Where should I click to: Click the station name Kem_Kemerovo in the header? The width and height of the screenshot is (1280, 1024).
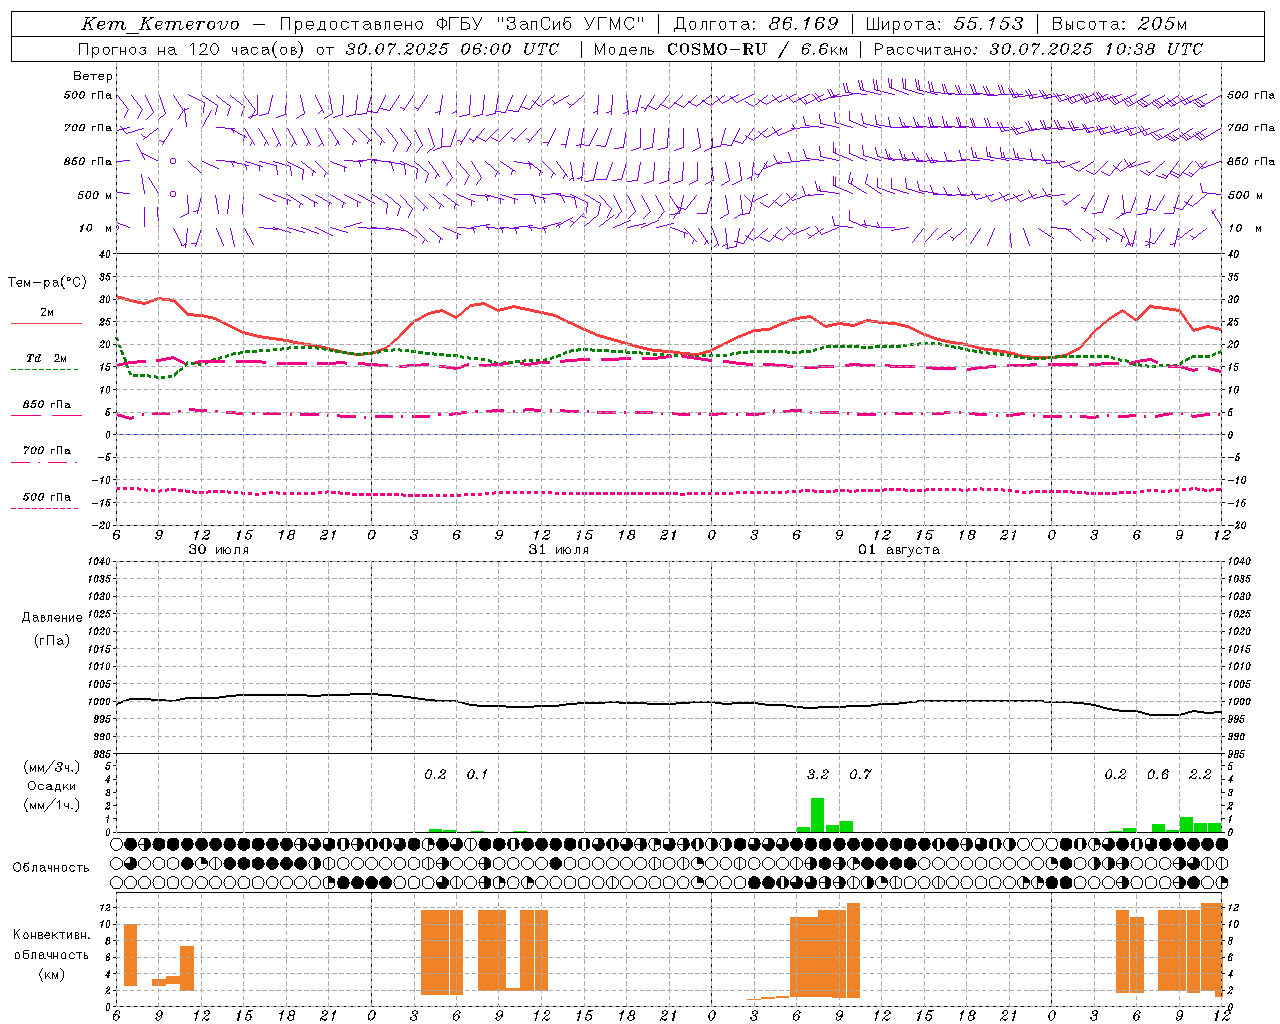160,24
